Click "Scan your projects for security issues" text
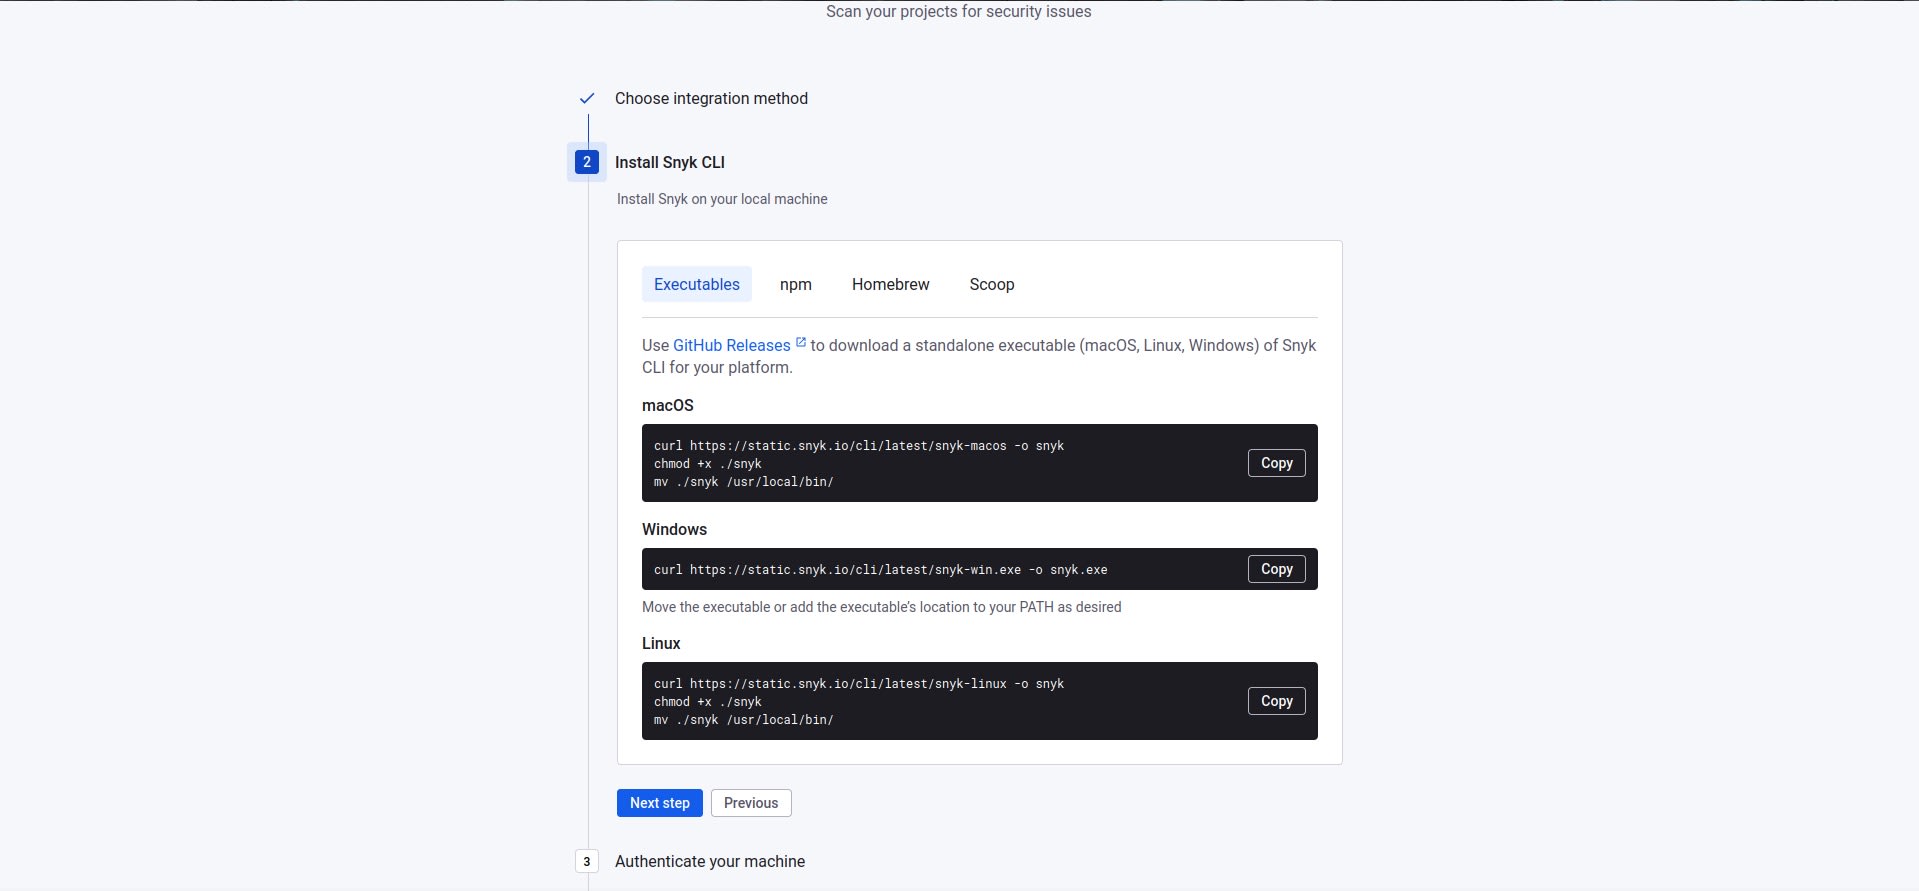This screenshot has width=1919, height=891. click(959, 12)
